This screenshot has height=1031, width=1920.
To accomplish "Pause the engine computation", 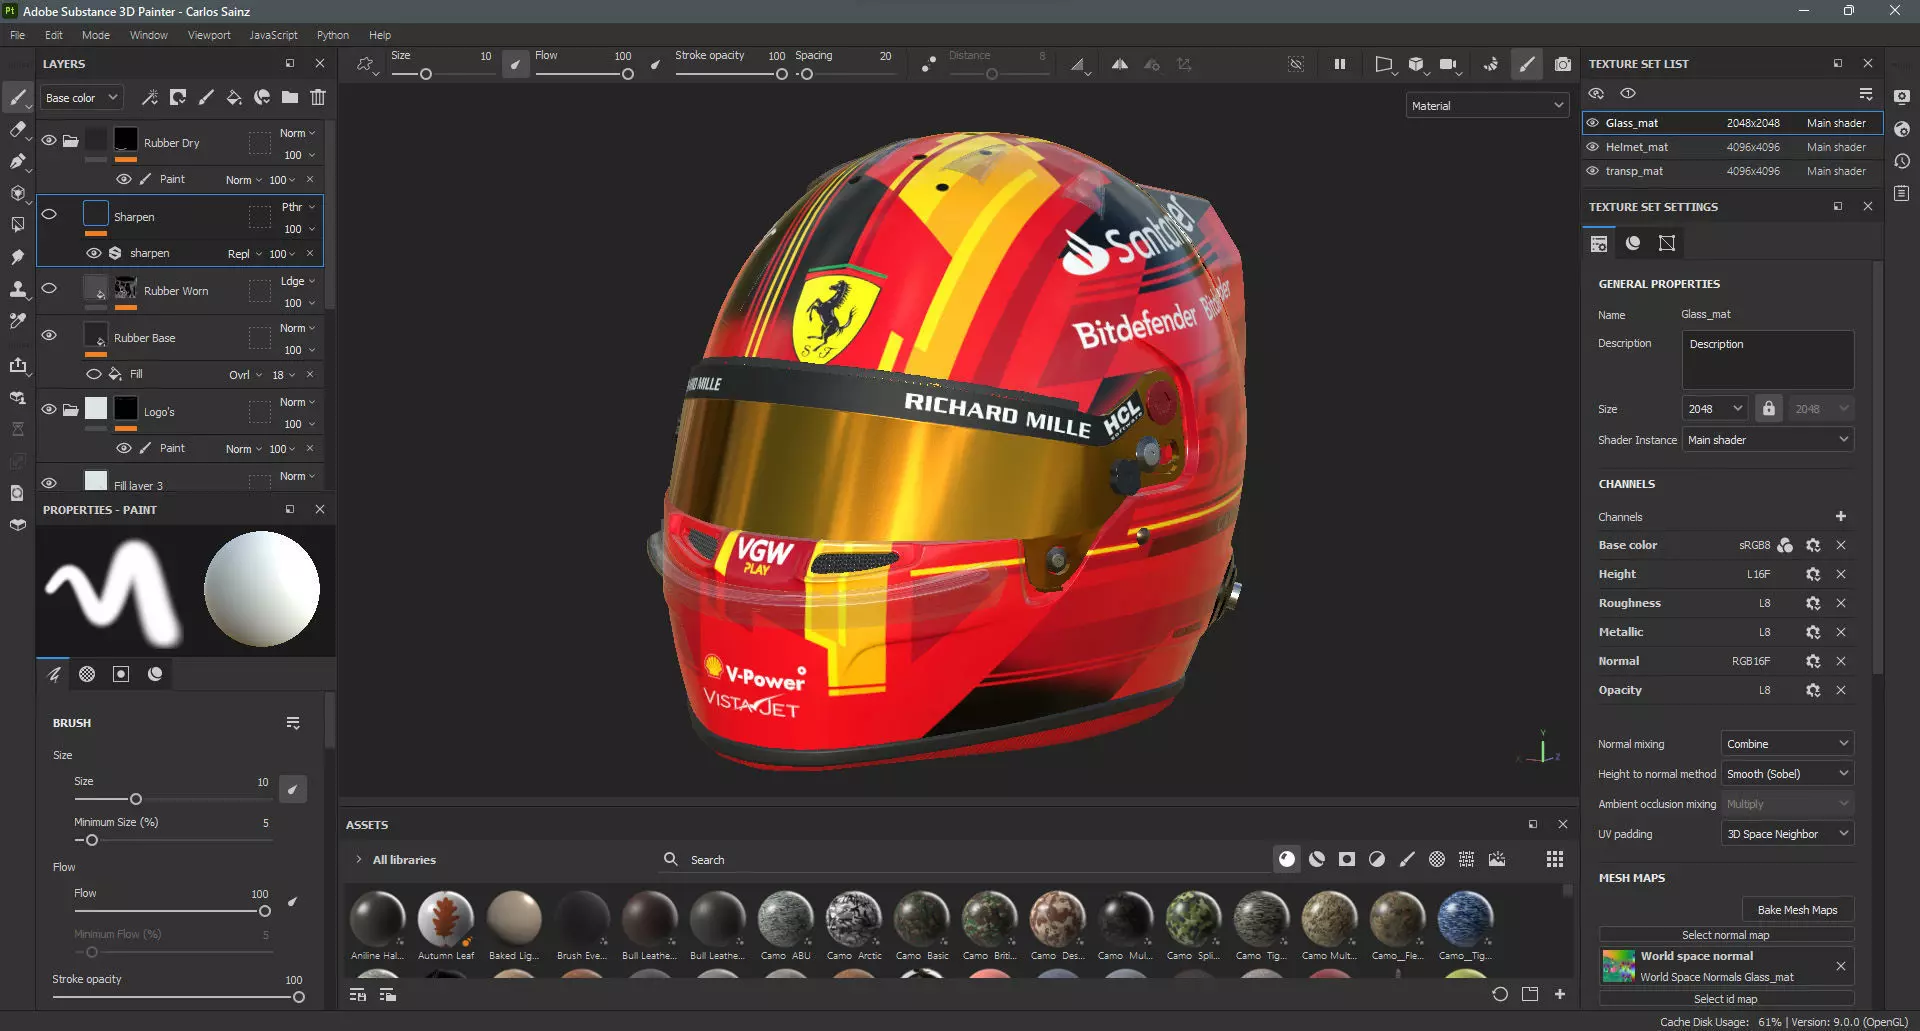I will click(x=1340, y=64).
